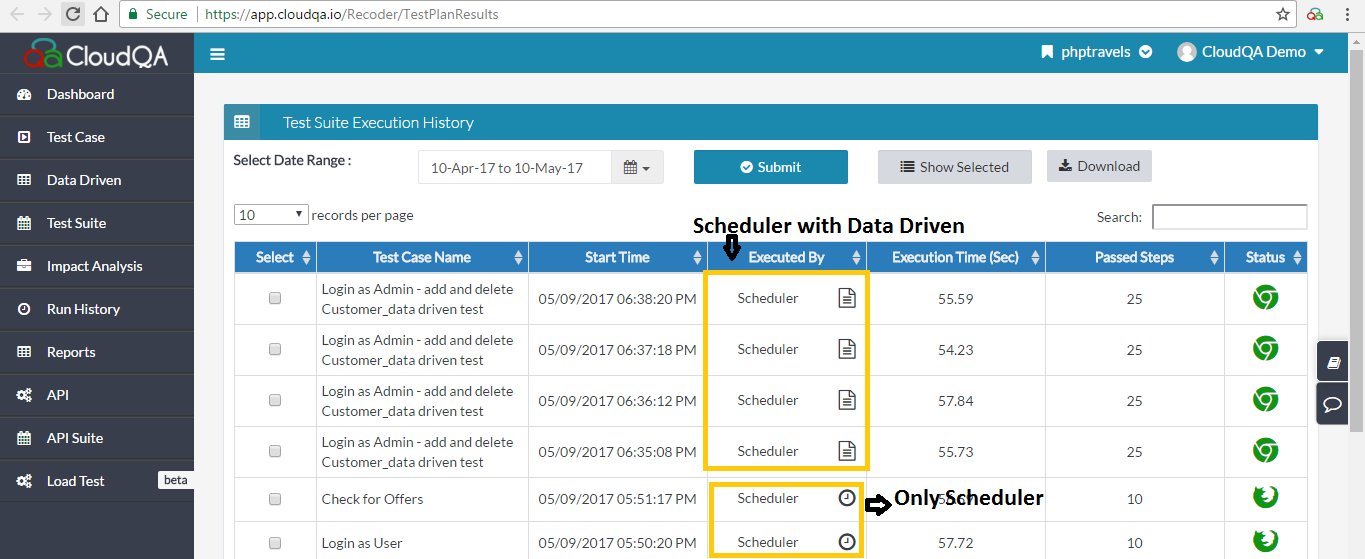Viewport: 1365px width, 559px height.
Task: Open the documentation book side icon
Action: pos(1333,363)
